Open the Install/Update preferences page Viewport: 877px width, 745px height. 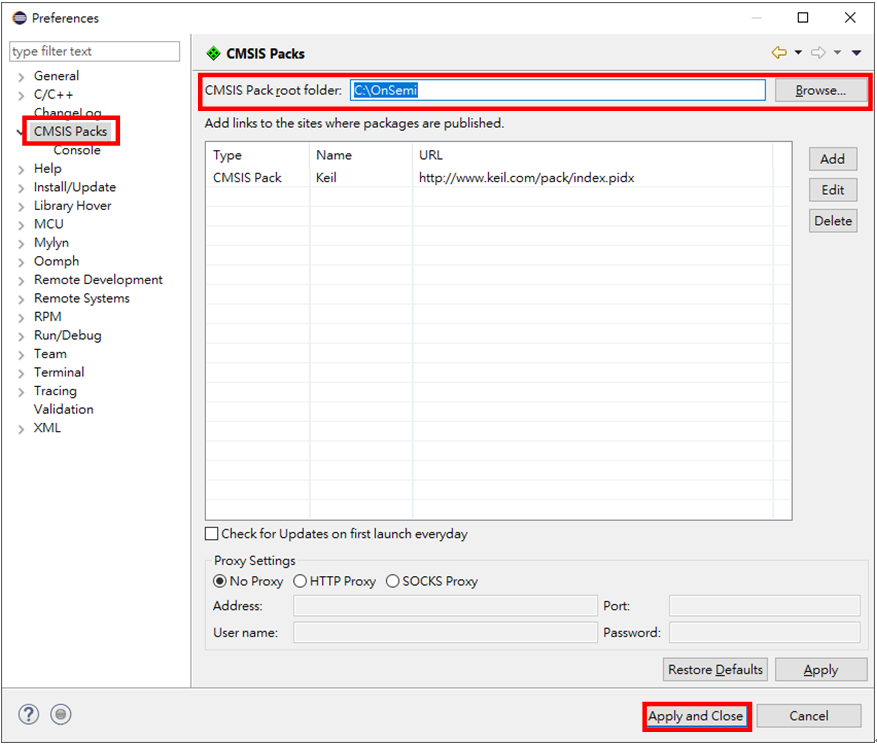(75, 187)
